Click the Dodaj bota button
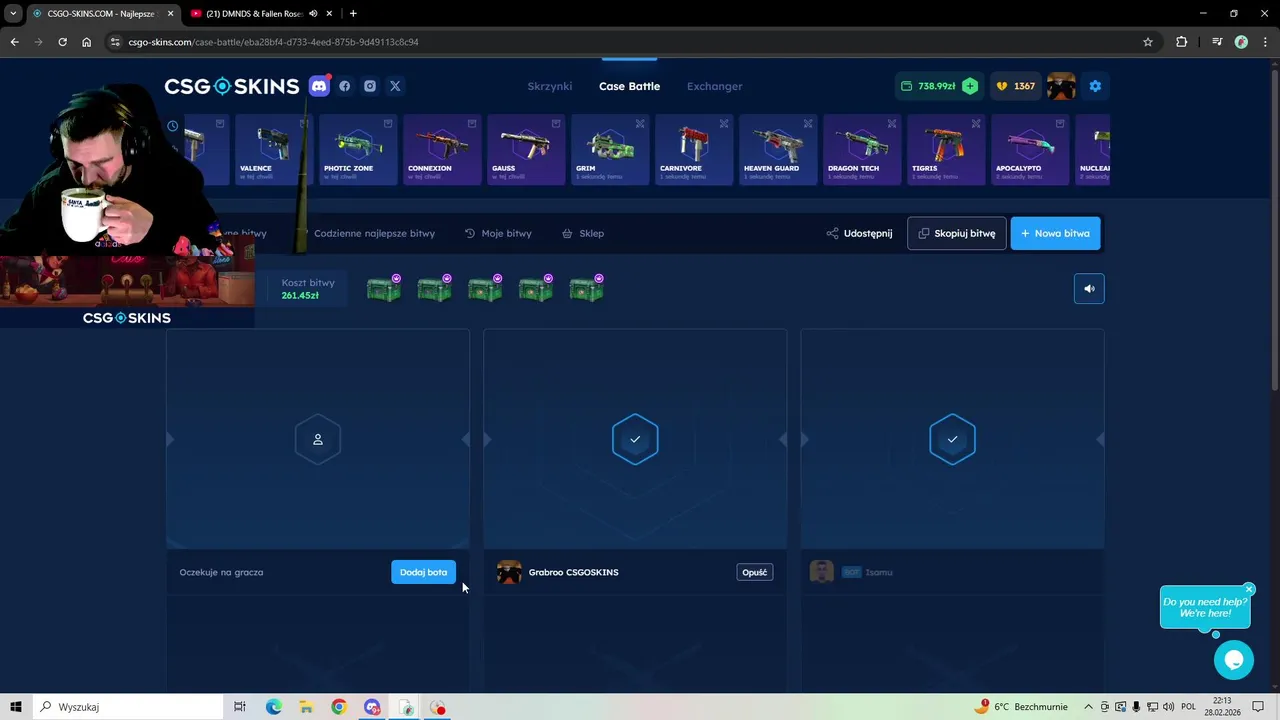1280x720 pixels. pos(423,572)
